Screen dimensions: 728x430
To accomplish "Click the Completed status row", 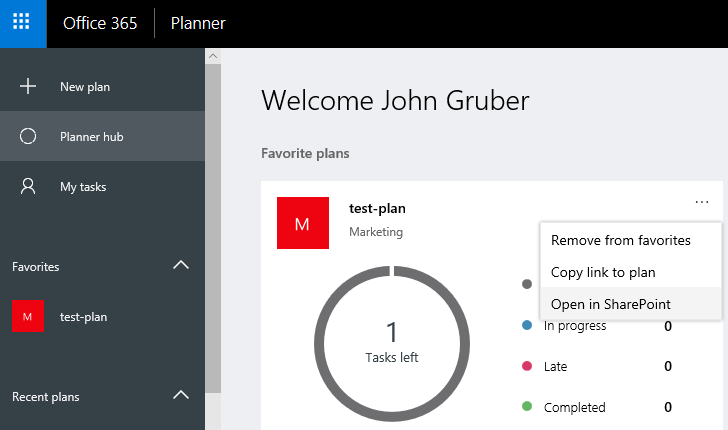I will (597, 407).
